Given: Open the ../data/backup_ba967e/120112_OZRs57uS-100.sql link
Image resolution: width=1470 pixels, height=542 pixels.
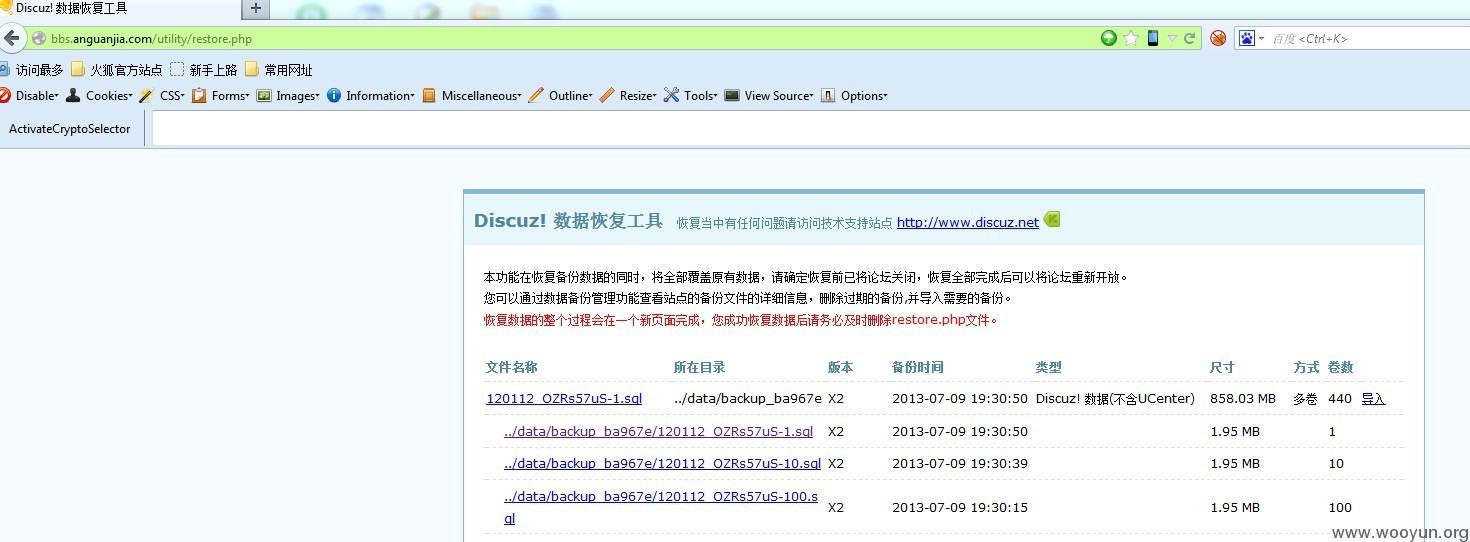Looking at the screenshot, I should click(661, 507).
